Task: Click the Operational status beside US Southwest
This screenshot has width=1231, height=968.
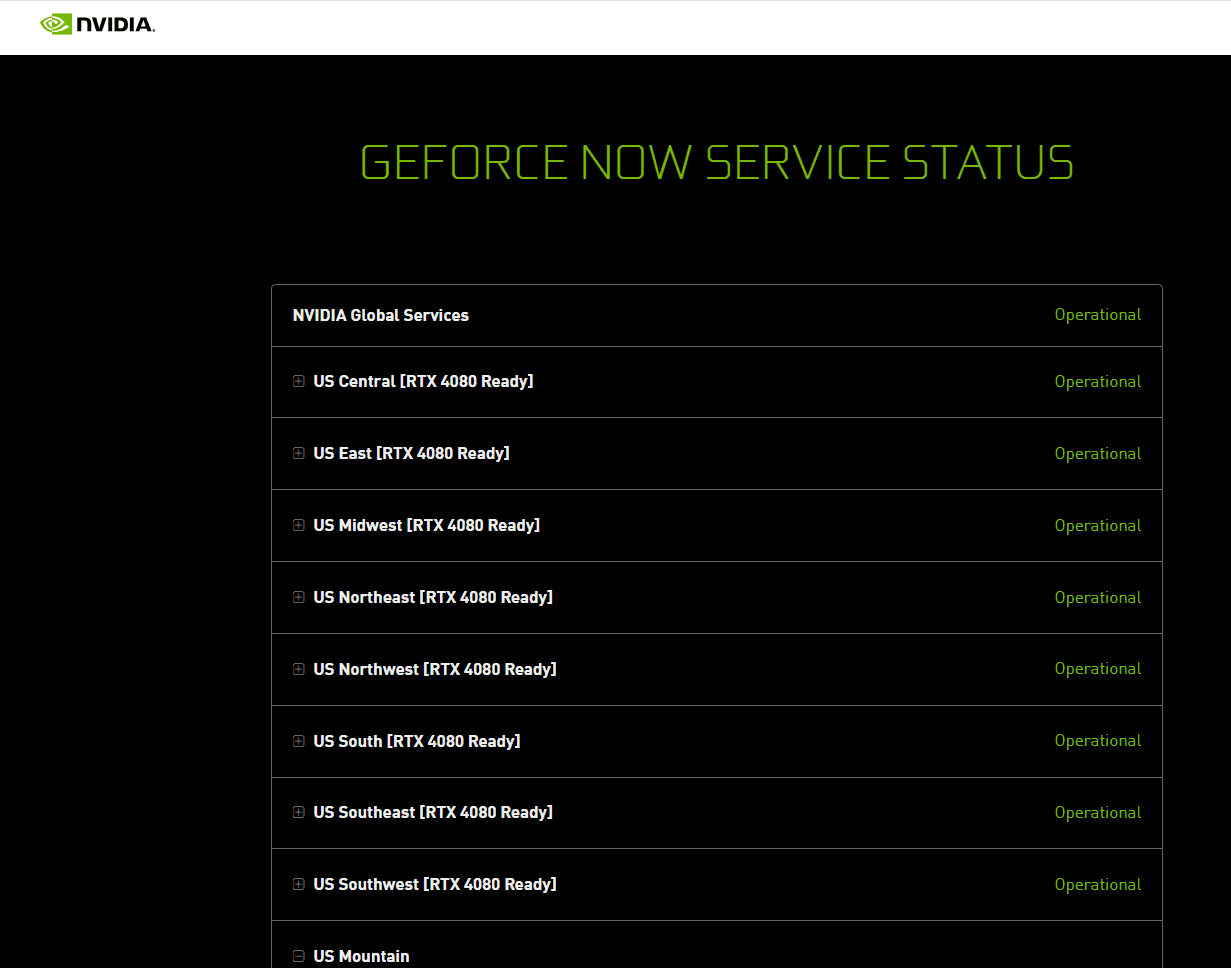Action: [1097, 885]
